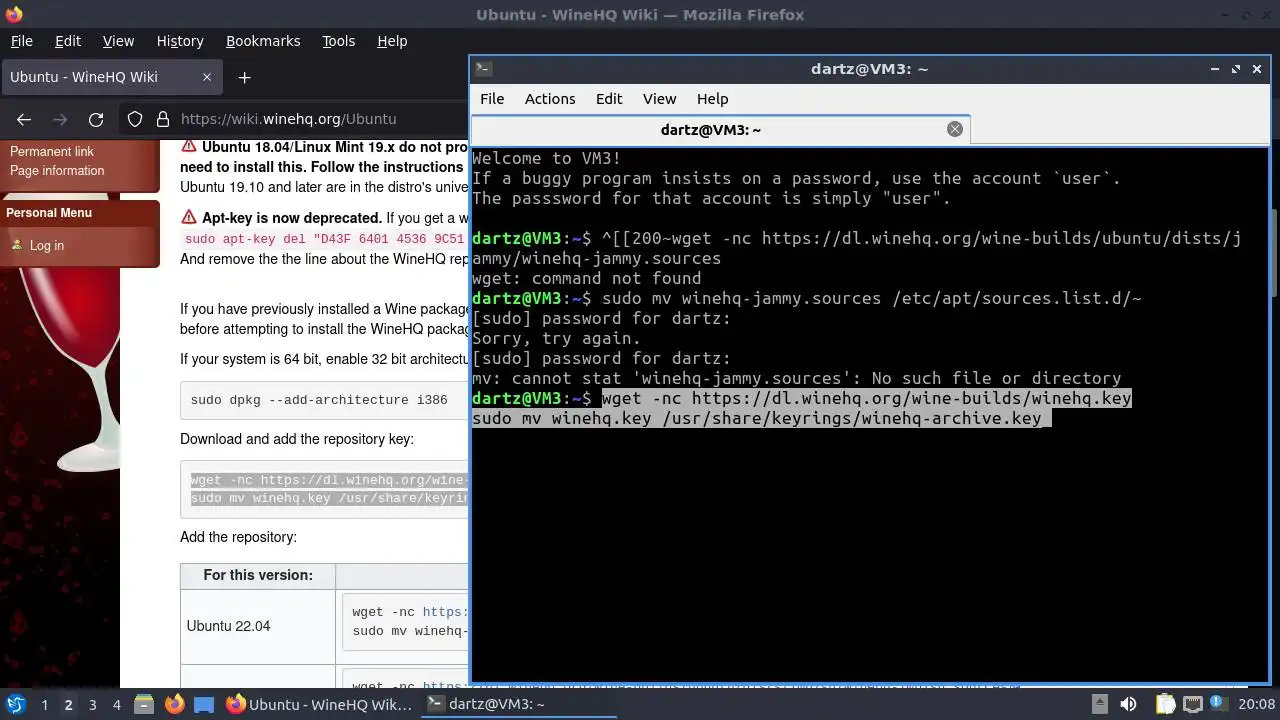This screenshot has height=720, width=1280.
Task: Click the show desktop taskbar icon
Action: [x=204, y=704]
